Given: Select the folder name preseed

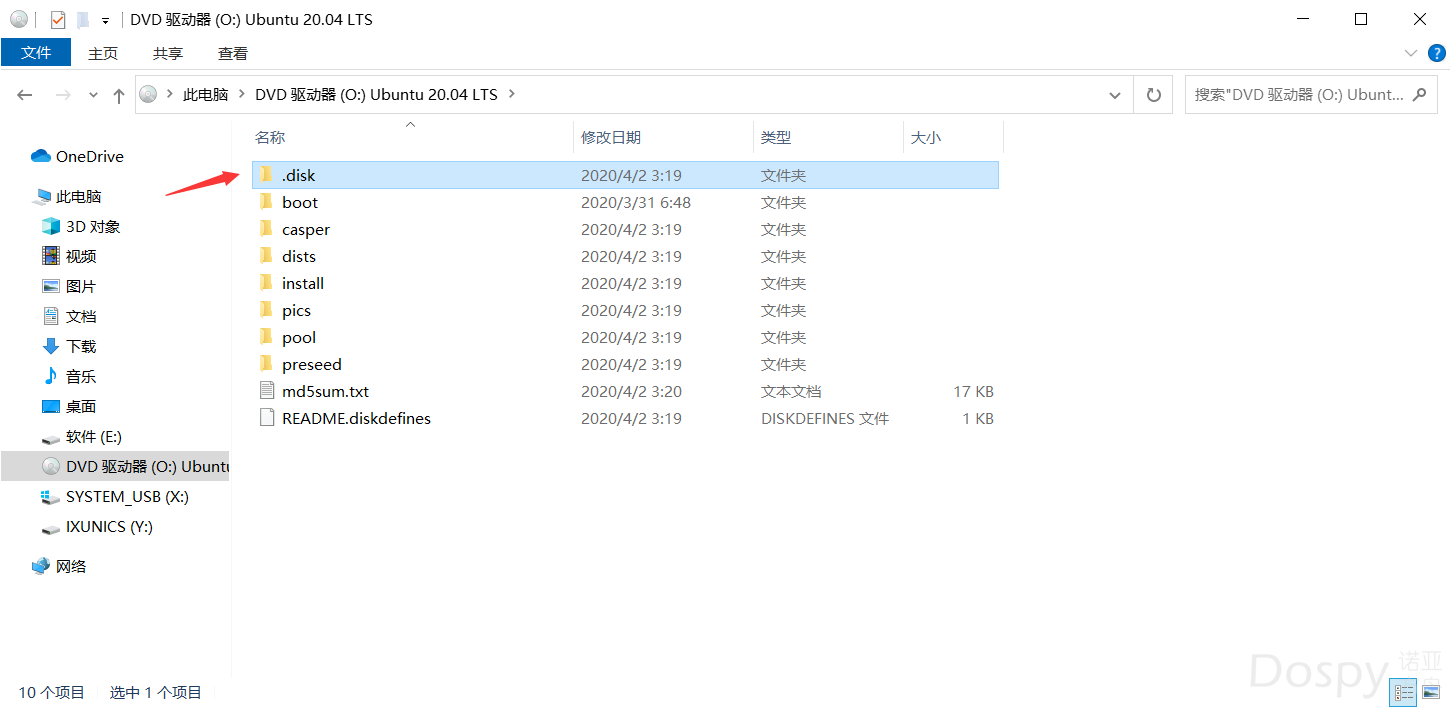Looking at the screenshot, I should point(312,364).
